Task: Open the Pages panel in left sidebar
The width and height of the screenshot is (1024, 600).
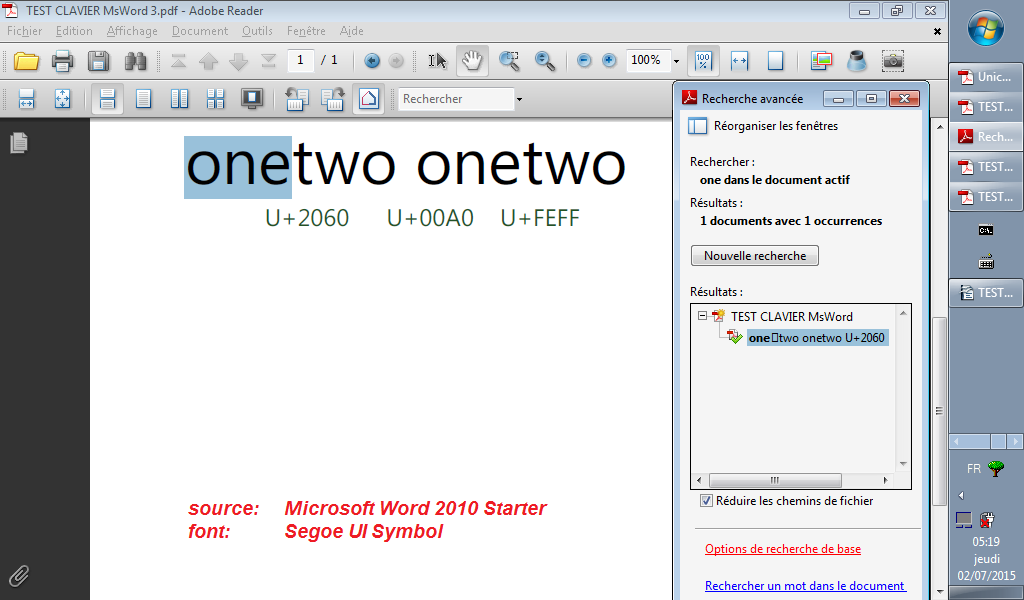Action: [19, 143]
